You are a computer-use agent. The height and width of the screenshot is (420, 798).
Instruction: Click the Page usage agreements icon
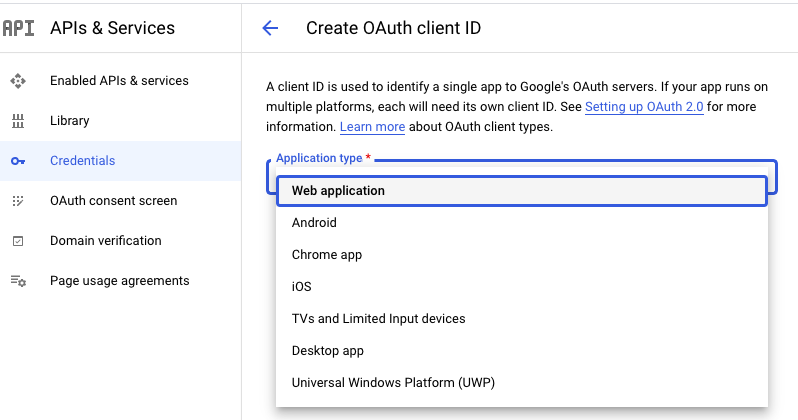pyautogui.click(x=18, y=281)
